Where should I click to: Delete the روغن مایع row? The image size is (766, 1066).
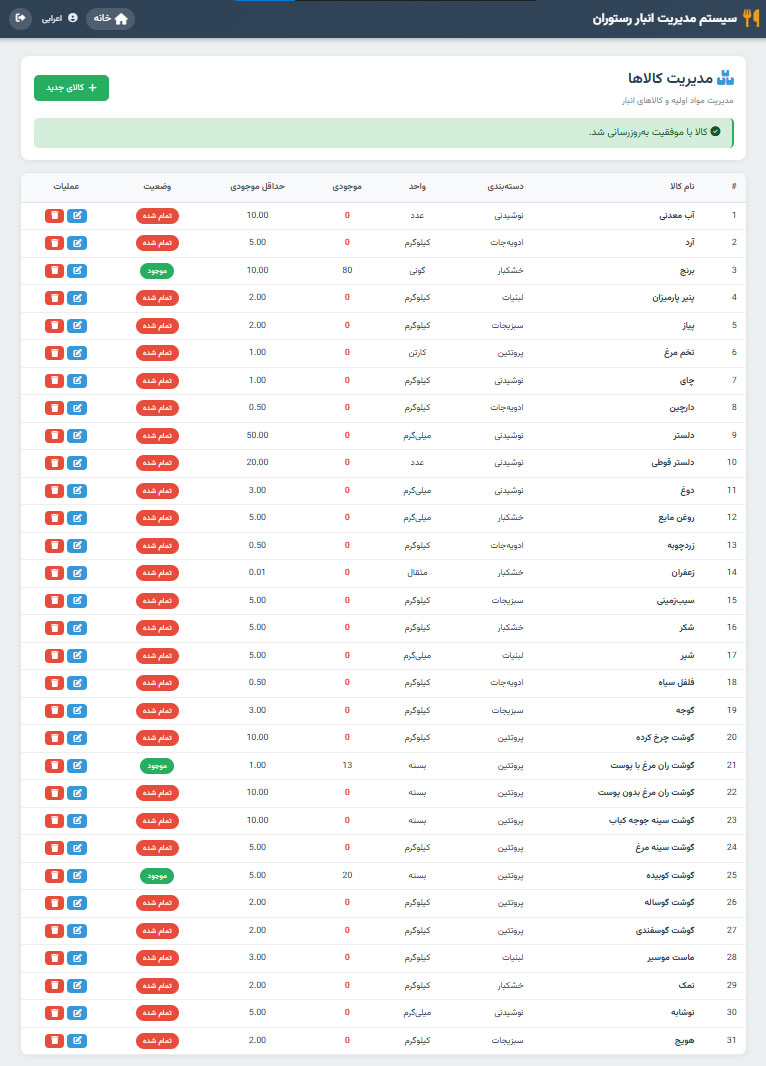coord(54,518)
